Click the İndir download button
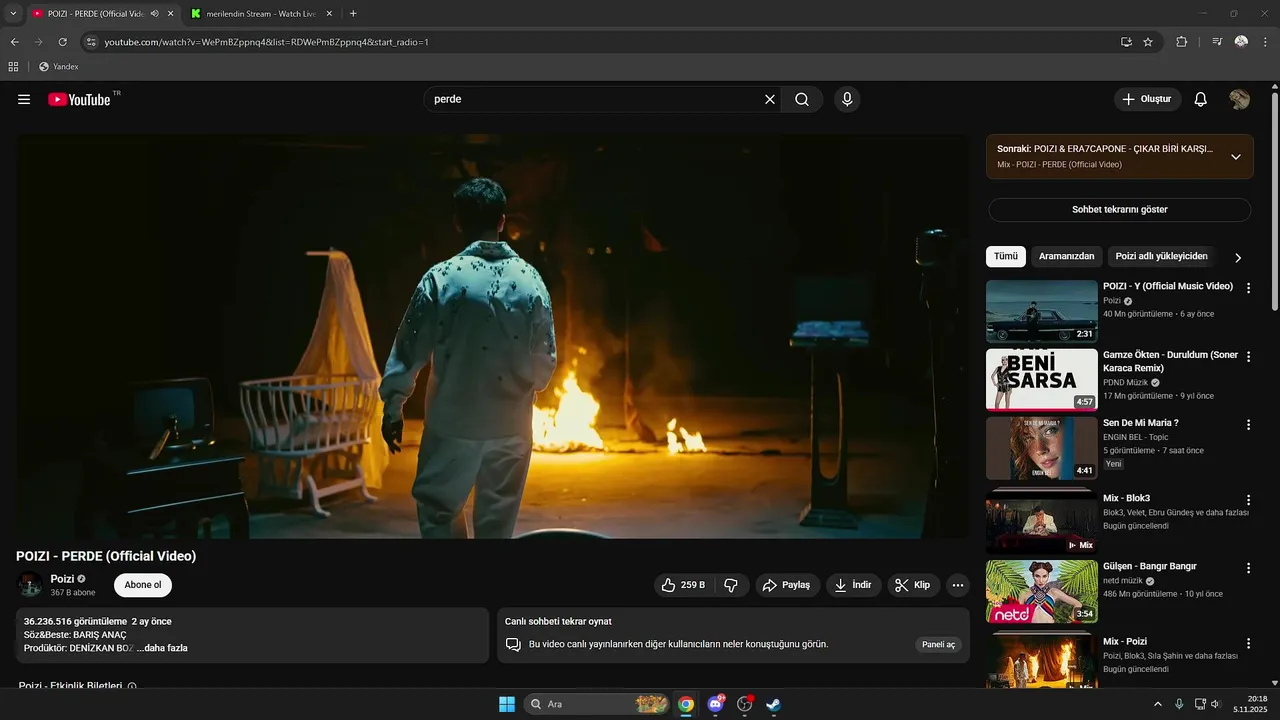 pyautogui.click(x=854, y=585)
